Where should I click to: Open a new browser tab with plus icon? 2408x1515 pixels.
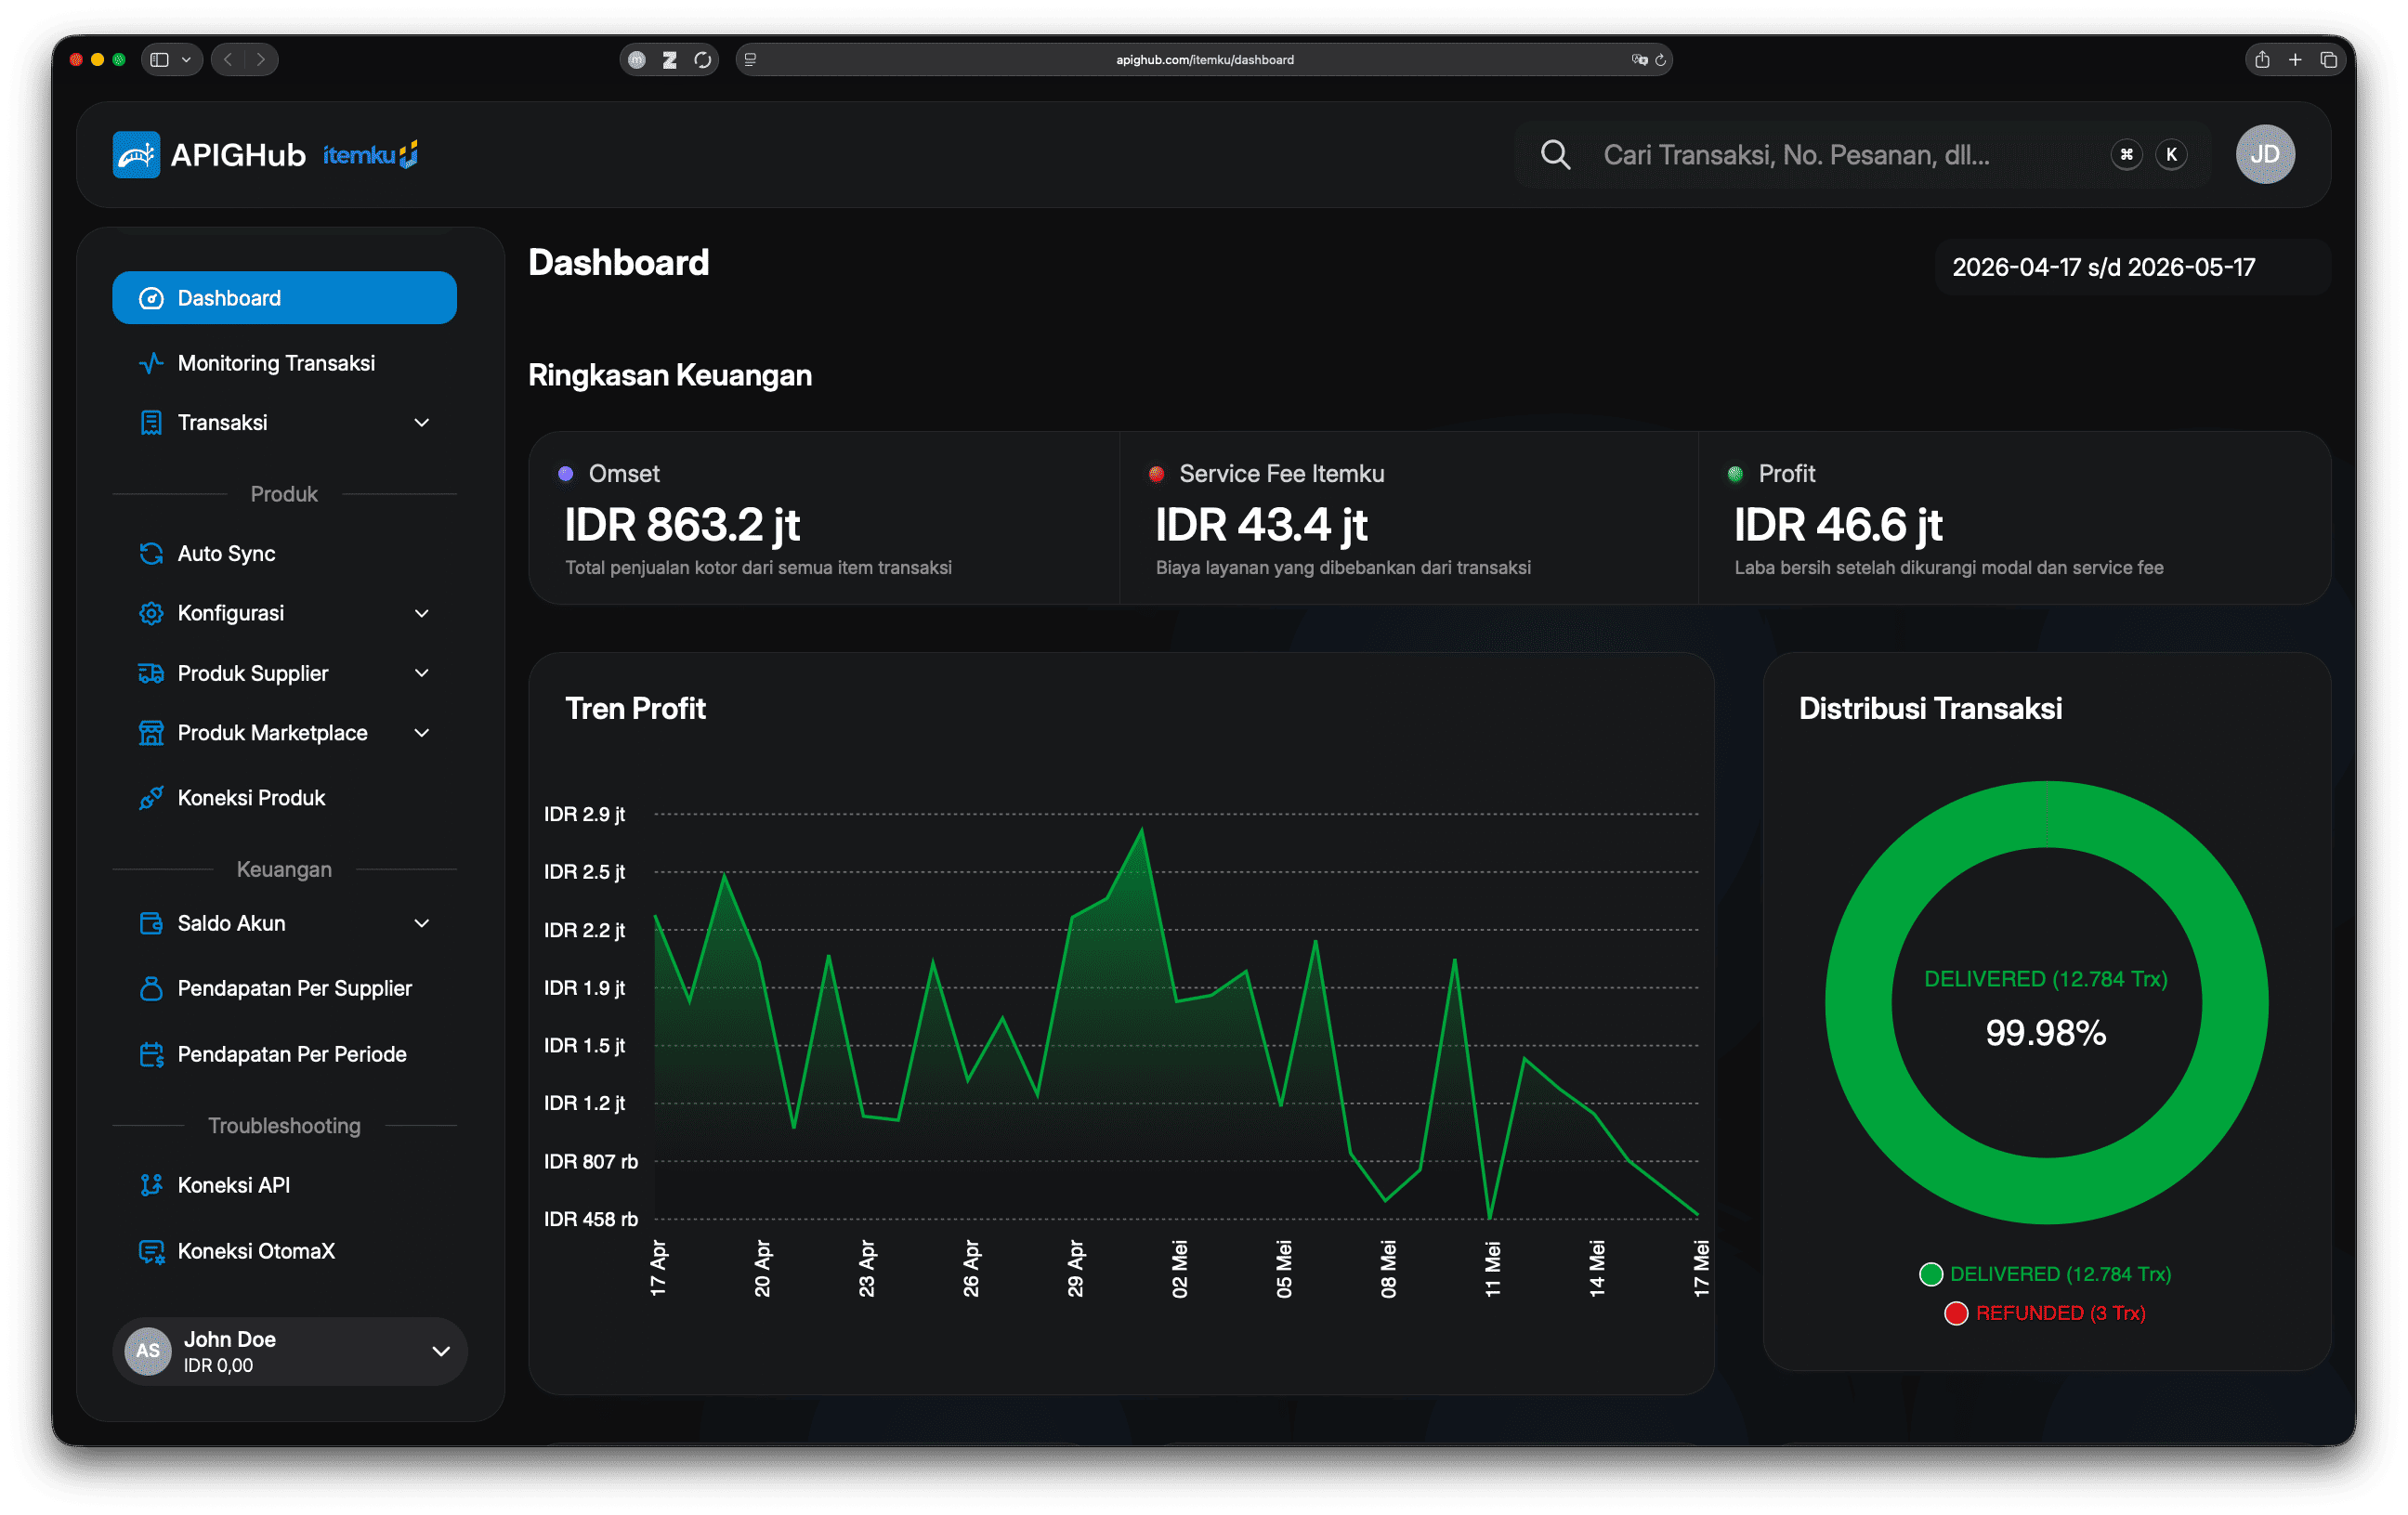click(2295, 59)
